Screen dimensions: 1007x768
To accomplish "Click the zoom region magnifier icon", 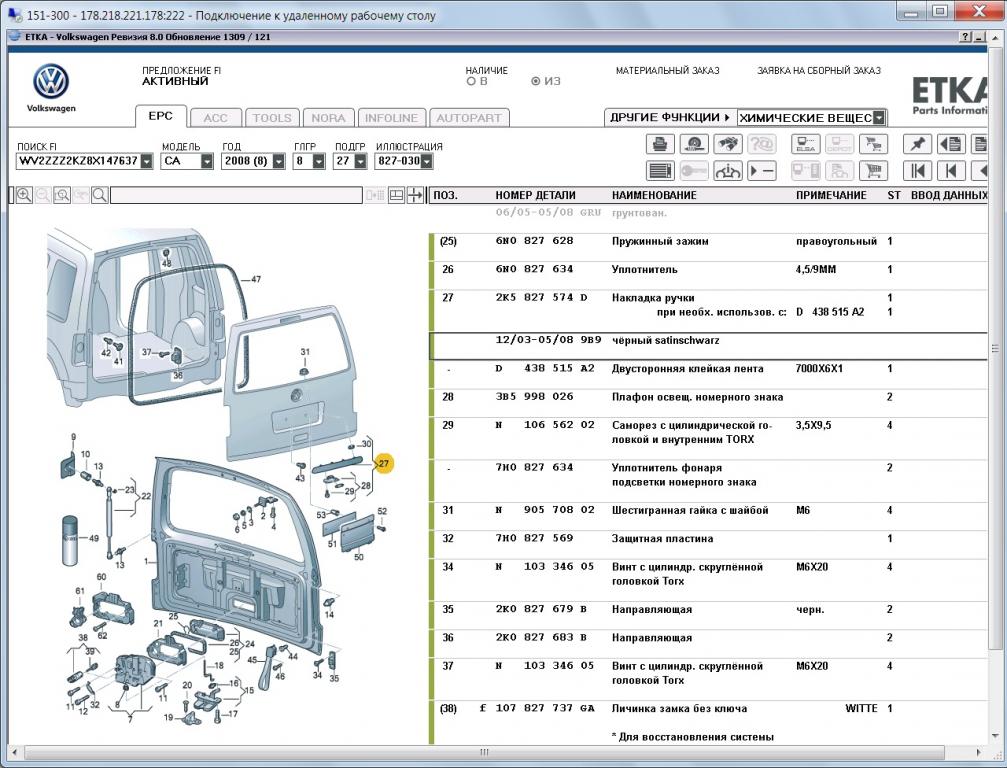I will click(x=62, y=195).
